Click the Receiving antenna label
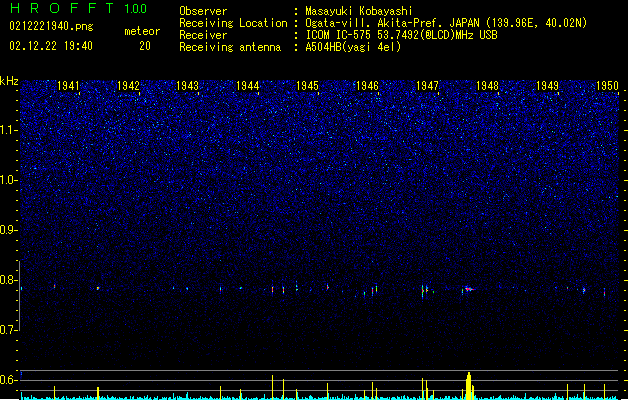Screen dimensions: 629x400 pos(230,47)
